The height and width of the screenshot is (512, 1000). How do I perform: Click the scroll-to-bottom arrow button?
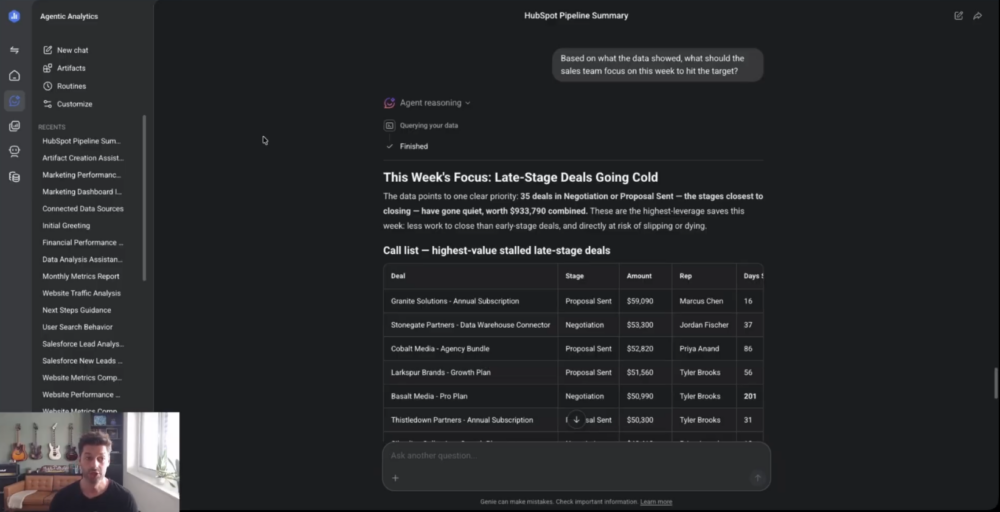pos(576,420)
